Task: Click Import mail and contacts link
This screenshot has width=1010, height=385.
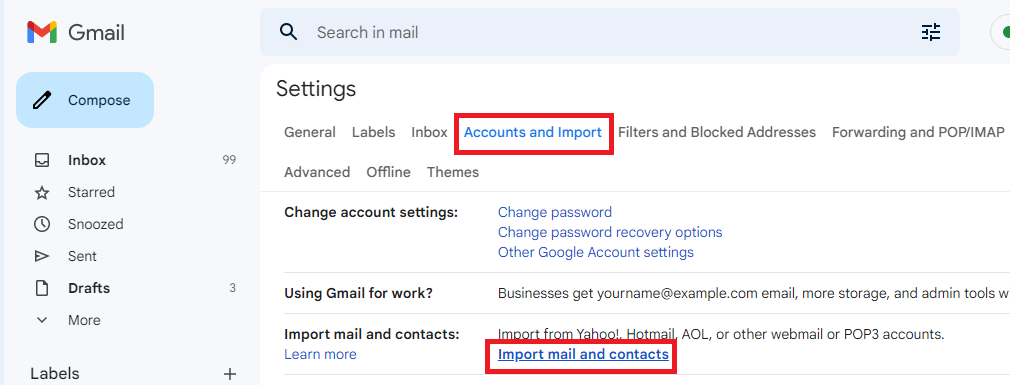Action: 583,354
